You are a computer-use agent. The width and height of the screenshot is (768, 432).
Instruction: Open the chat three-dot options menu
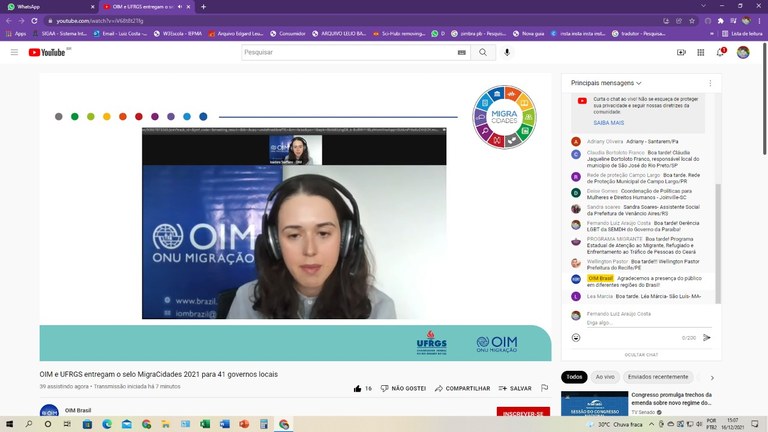(x=707, y=83)
